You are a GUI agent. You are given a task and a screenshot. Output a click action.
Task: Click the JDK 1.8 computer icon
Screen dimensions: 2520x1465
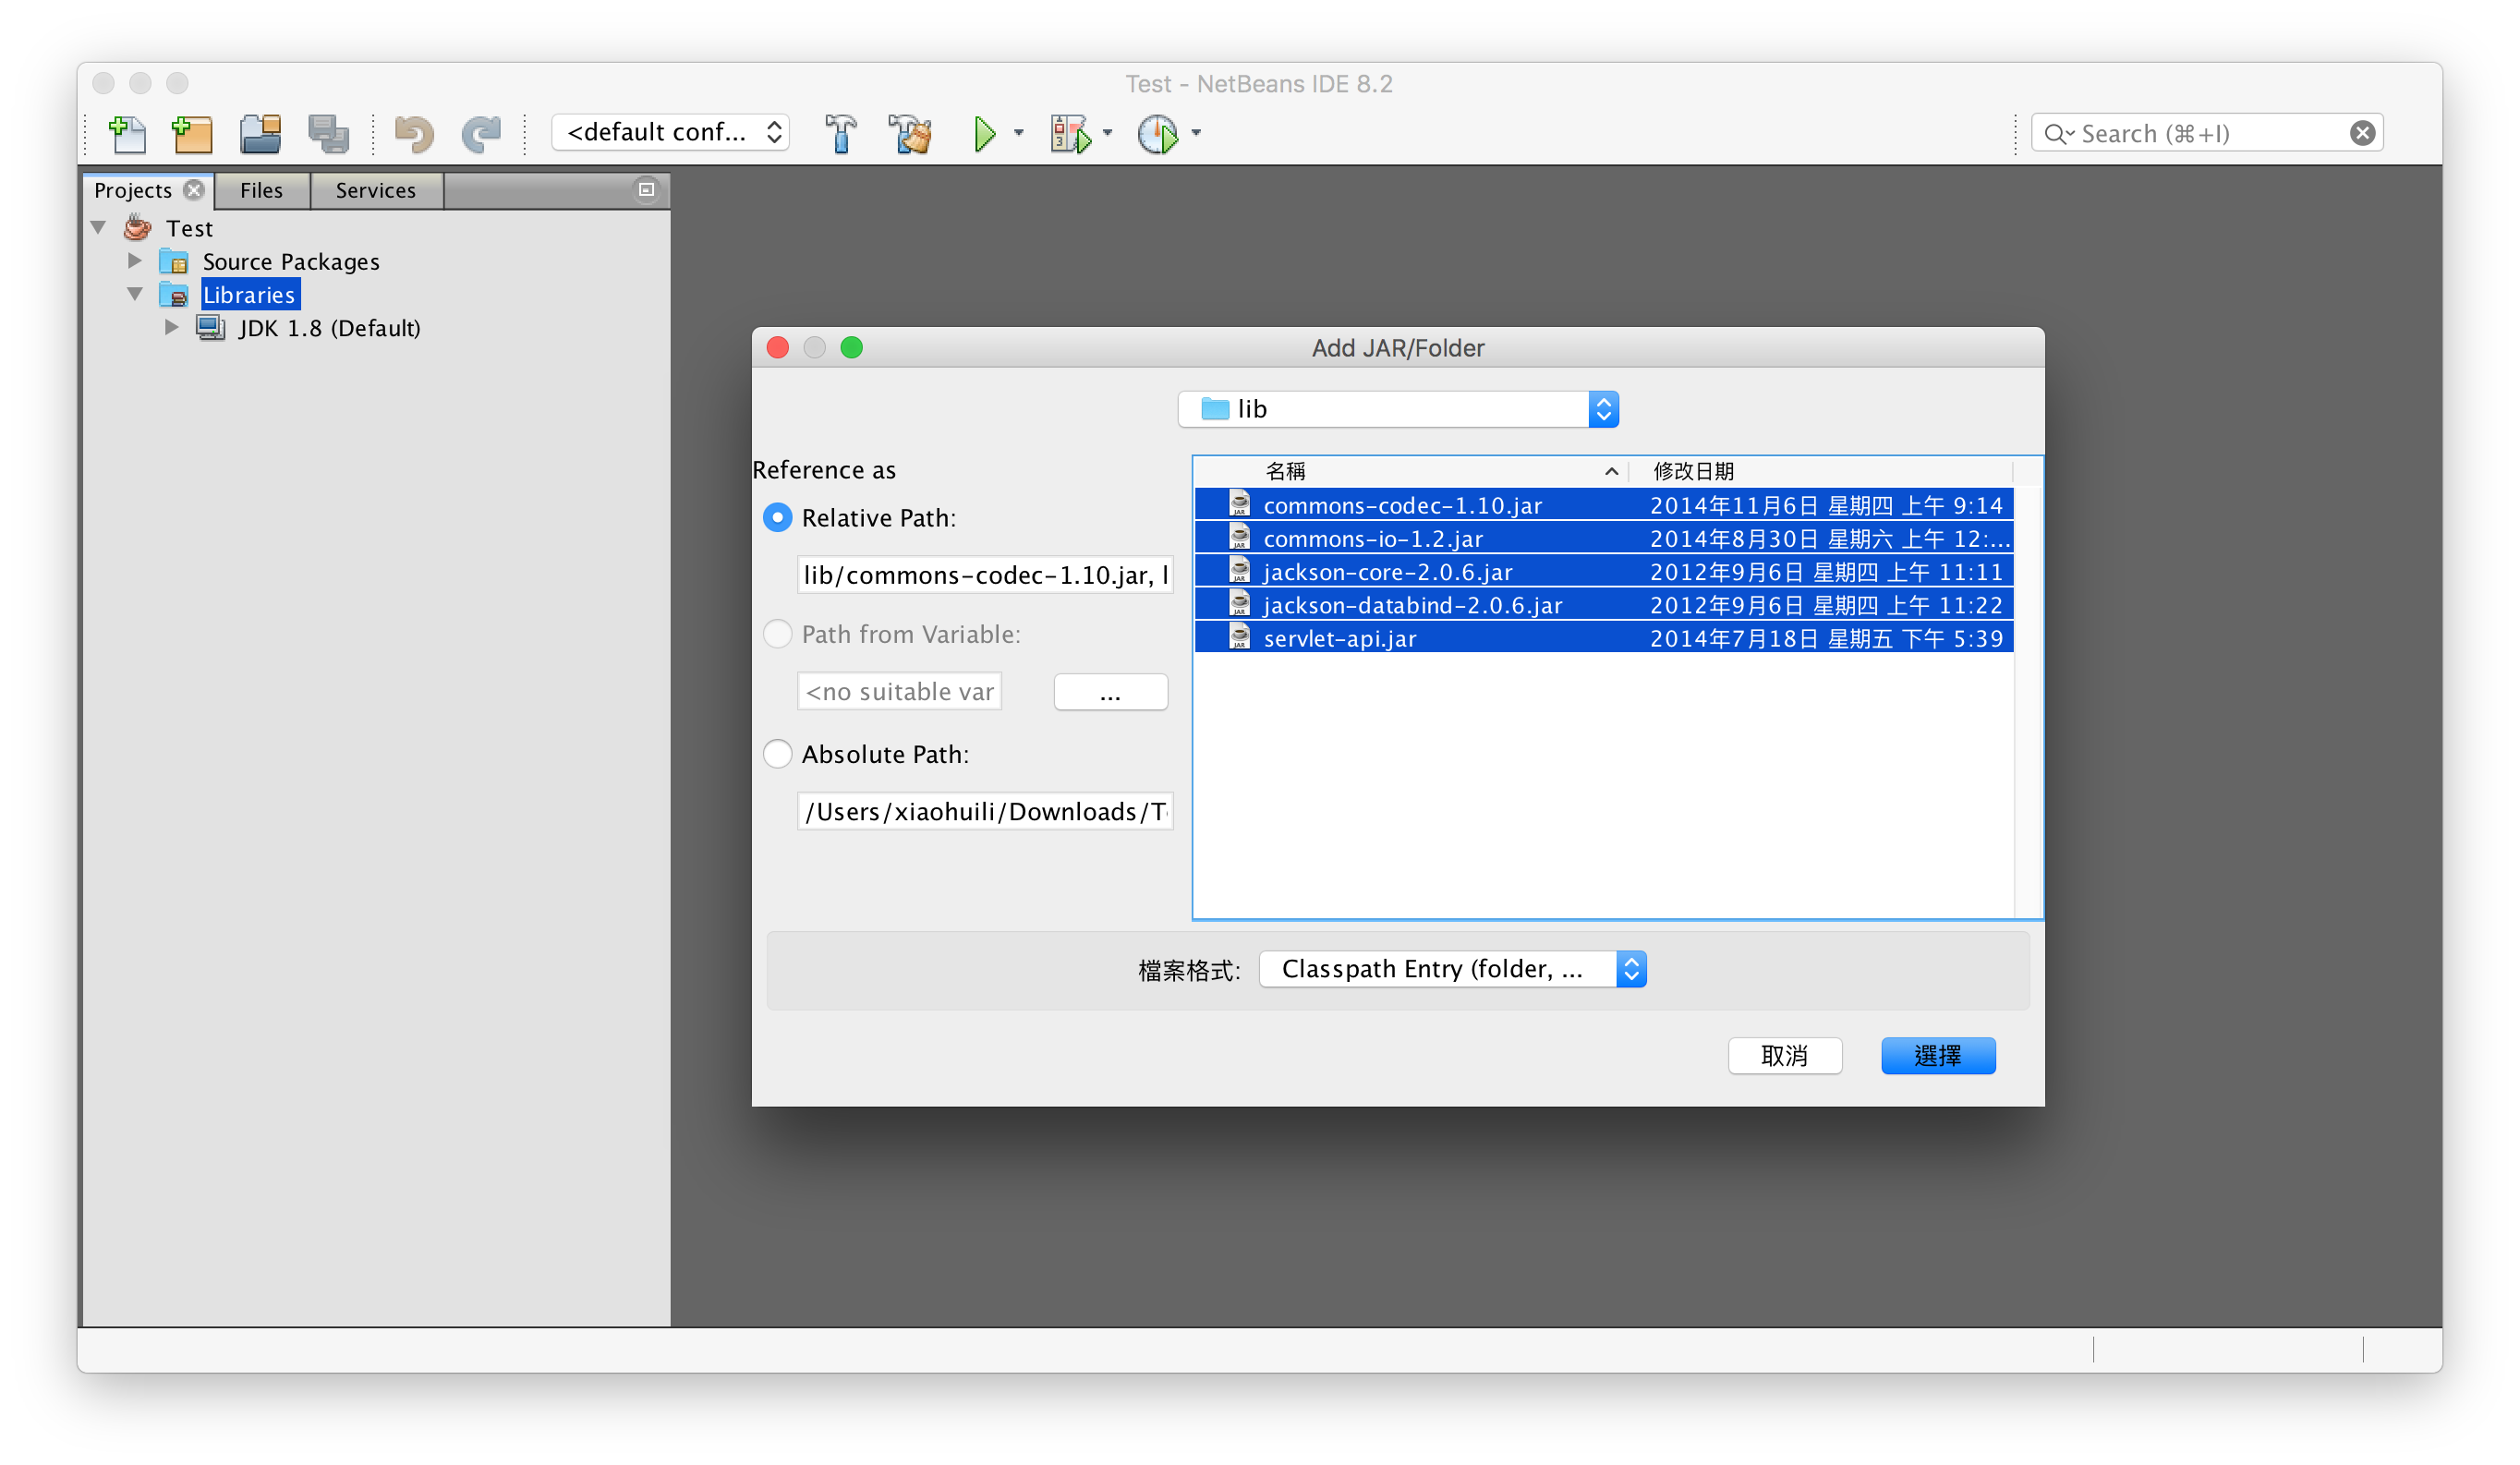pyautogui.click(x=210, y=328)
